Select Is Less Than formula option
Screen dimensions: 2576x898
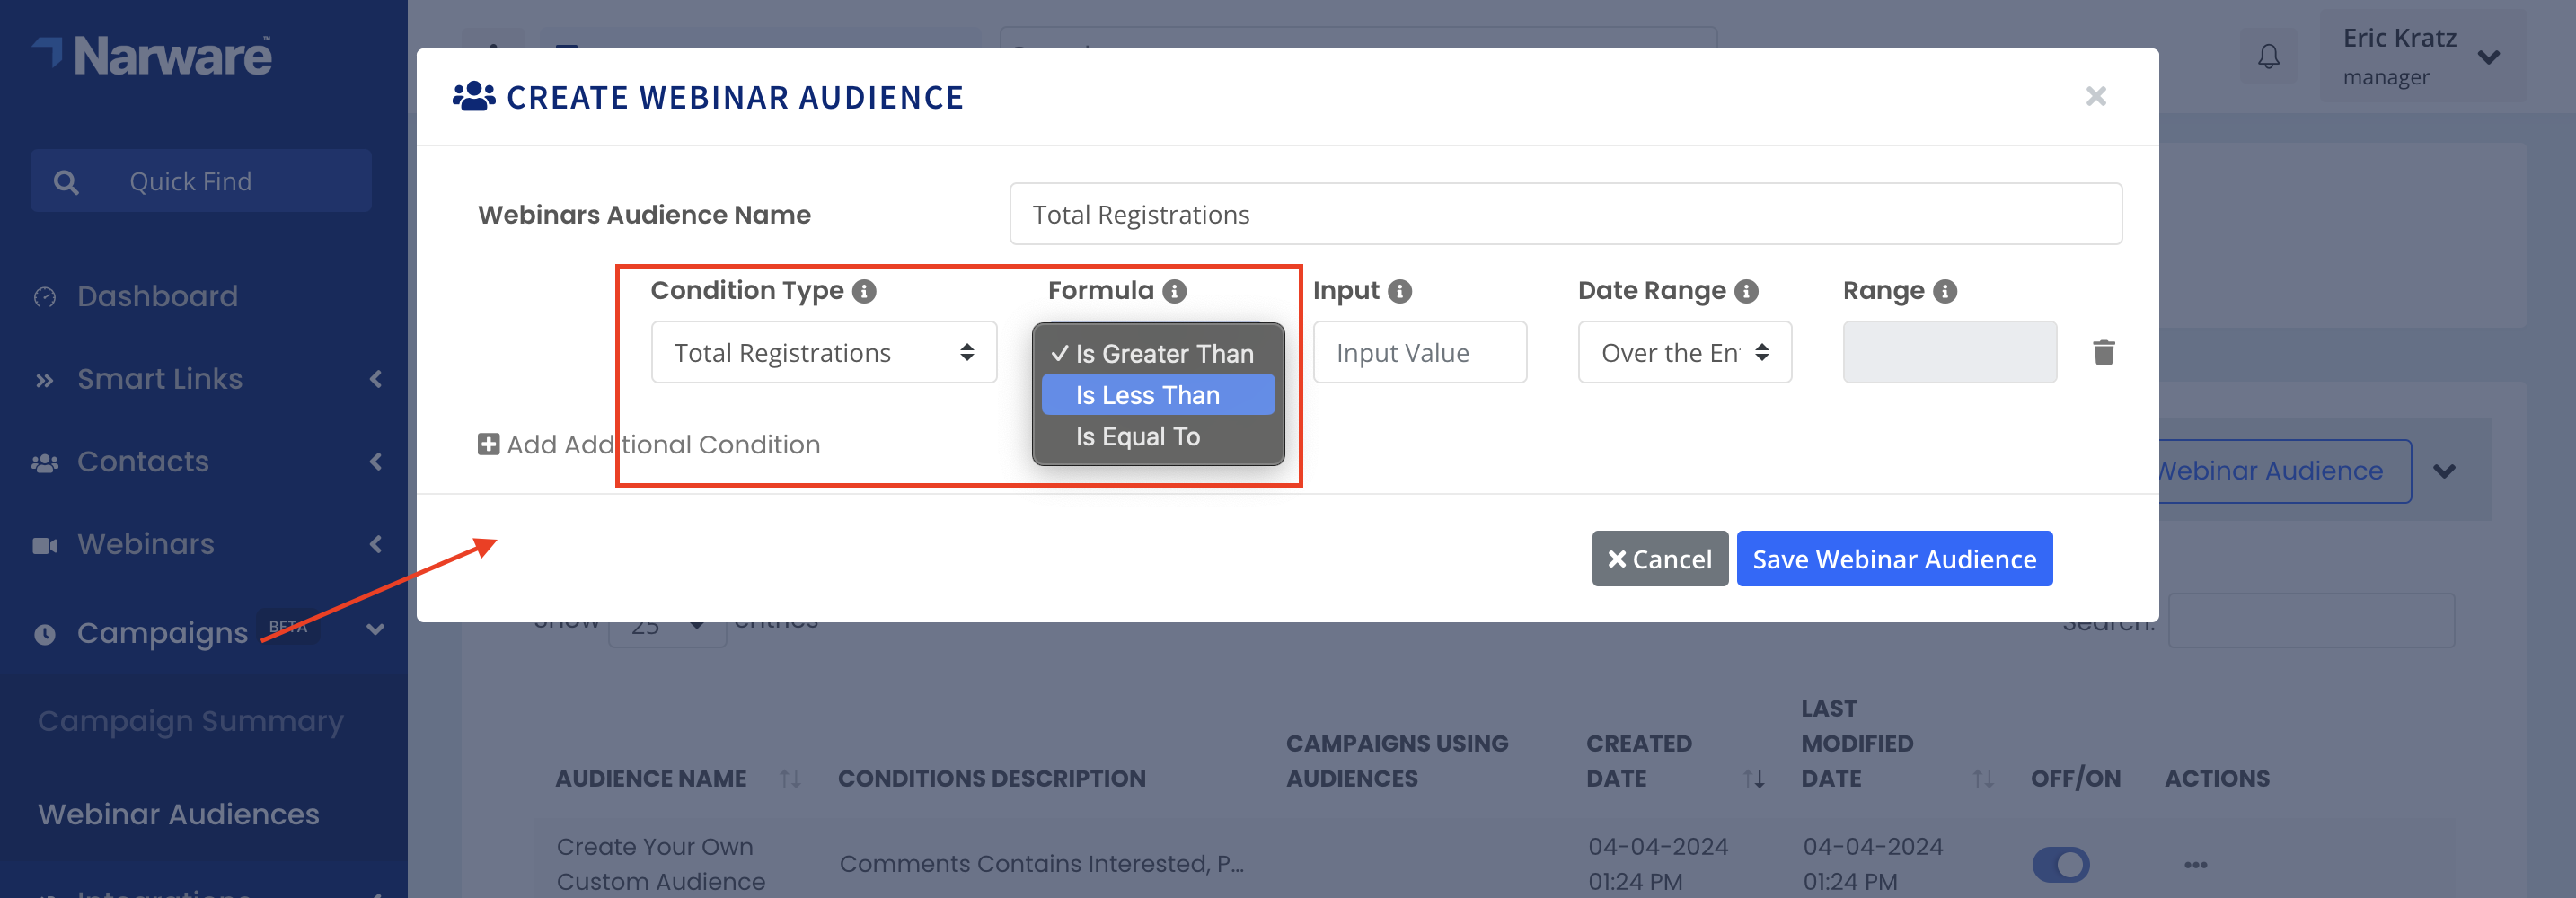[1158, 395]
